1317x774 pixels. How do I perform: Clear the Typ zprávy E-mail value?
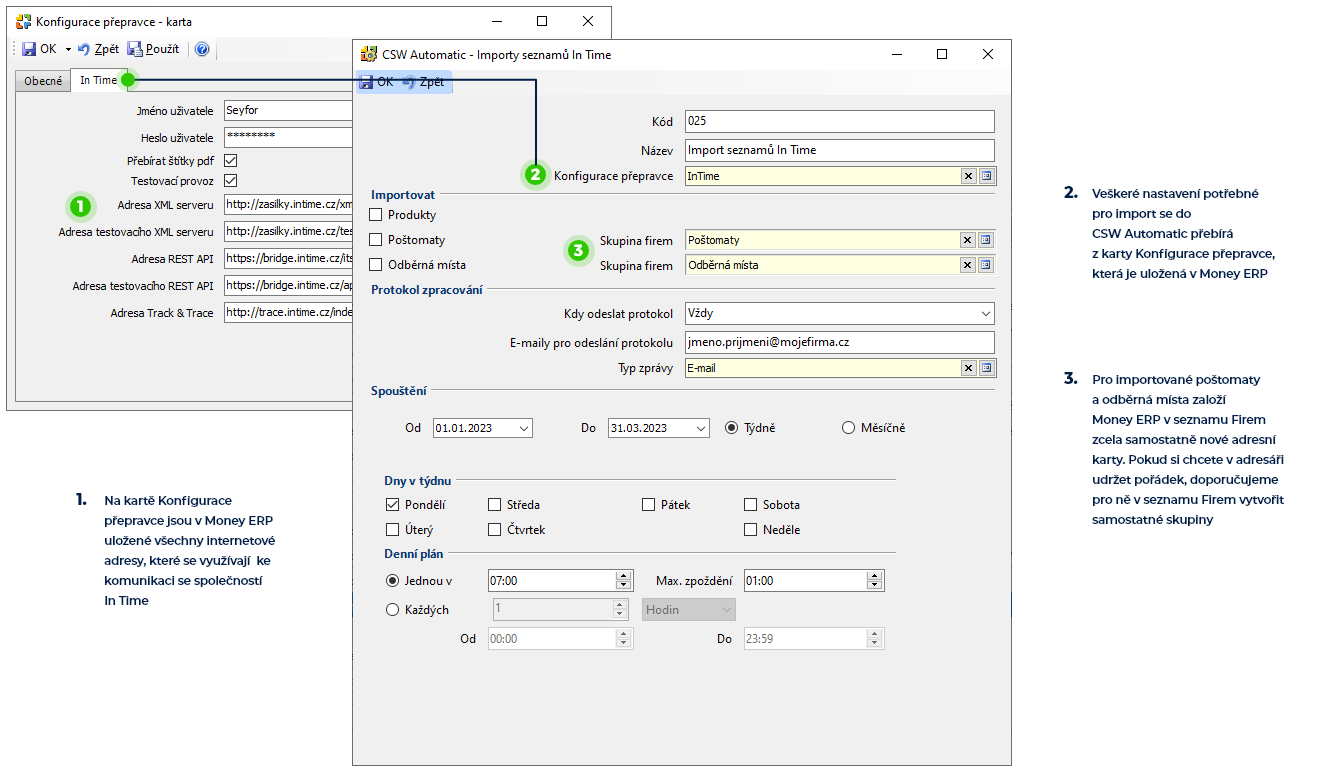[968, 368]
